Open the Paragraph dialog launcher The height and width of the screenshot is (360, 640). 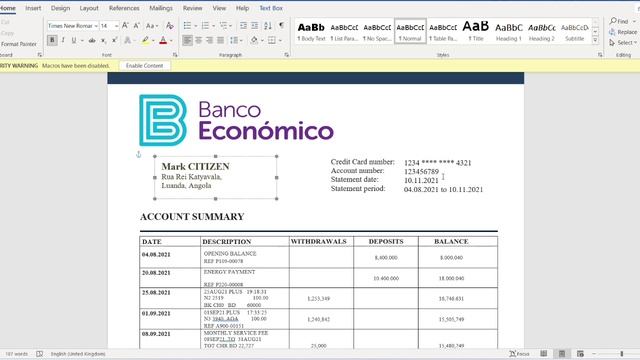pyautogui.click(x=287, y=55)
